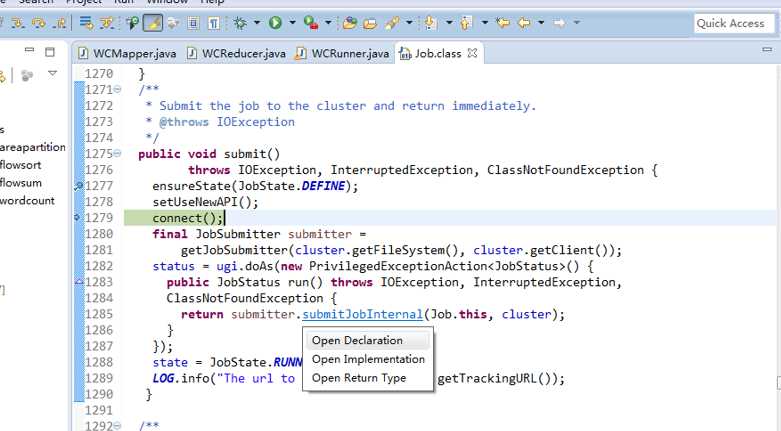Minimize the left package explorer panel

[x=29, y=50]
